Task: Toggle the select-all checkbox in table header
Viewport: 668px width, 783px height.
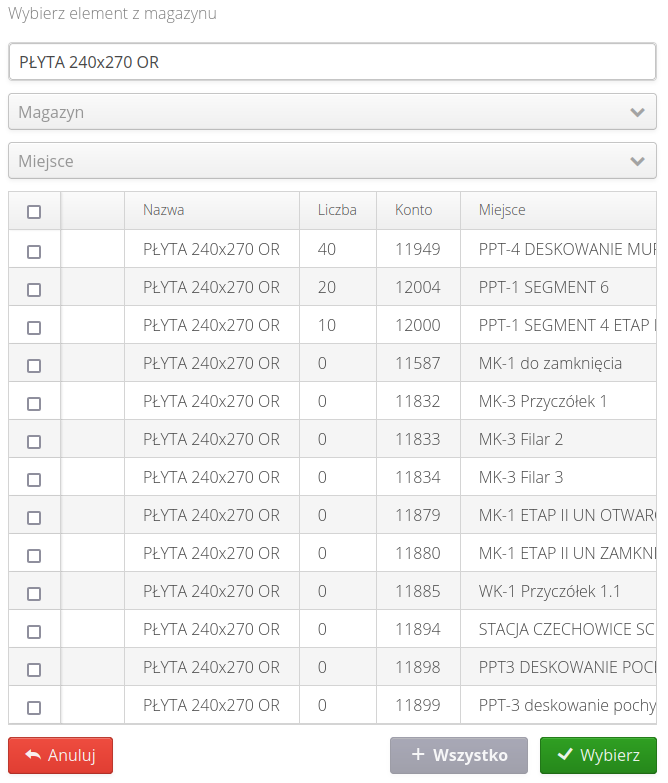Action: coord(34,211)
